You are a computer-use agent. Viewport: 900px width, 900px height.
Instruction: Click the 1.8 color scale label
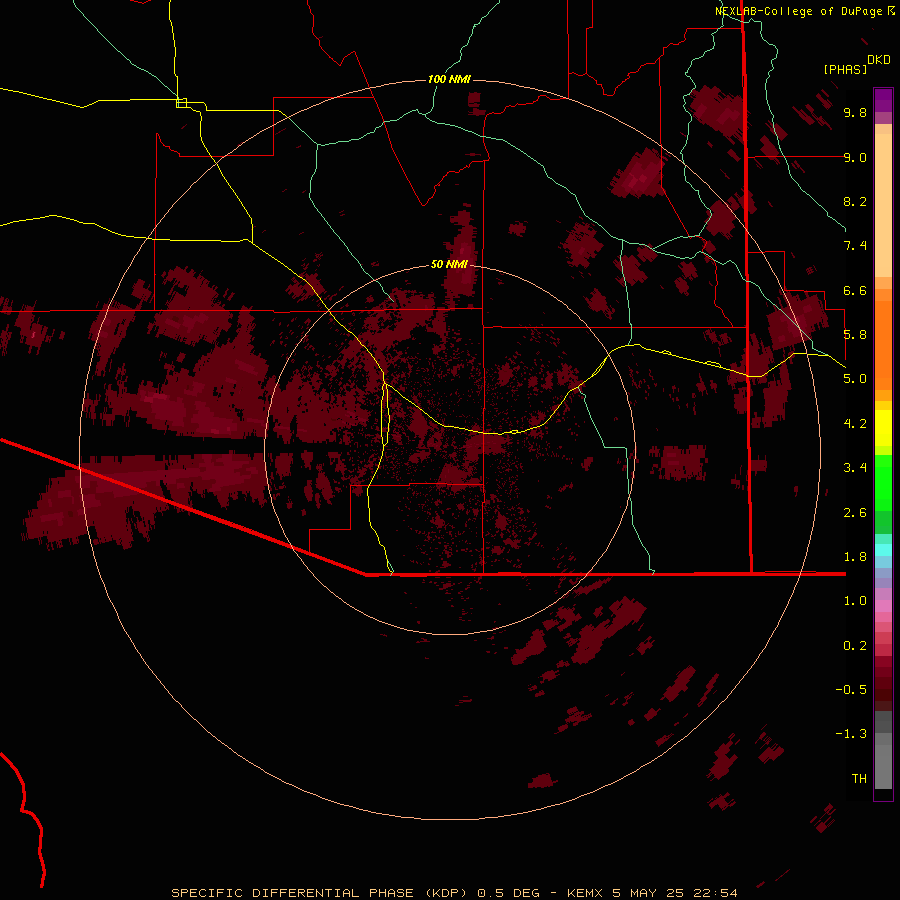[x=855, y=557]
